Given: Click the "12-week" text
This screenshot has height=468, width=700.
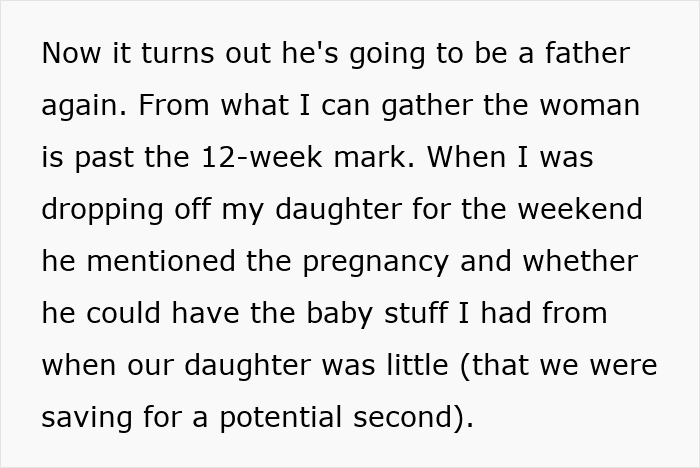Looking at the screenshot, I should click(261, 157).
